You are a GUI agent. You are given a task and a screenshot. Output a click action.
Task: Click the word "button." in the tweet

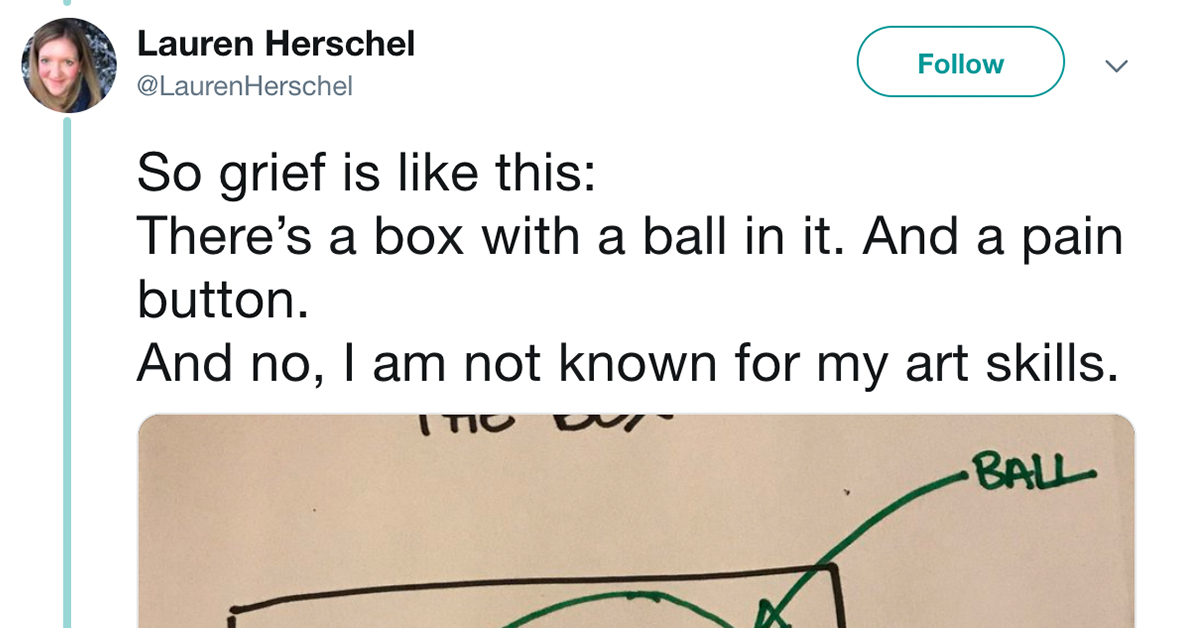(x=222, y=302)
